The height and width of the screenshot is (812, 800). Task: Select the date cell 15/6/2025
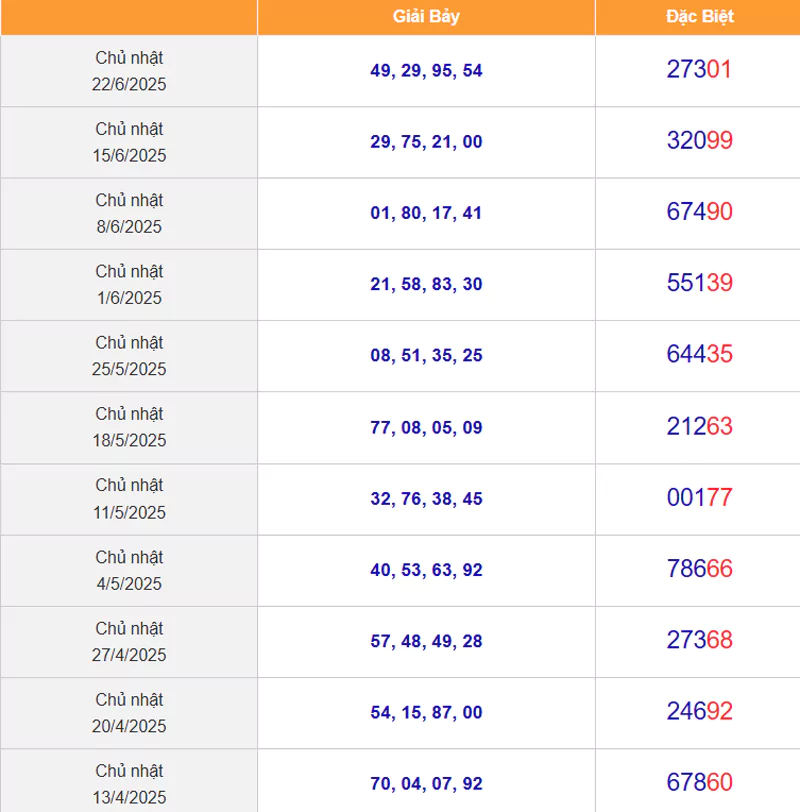point(129,142)
